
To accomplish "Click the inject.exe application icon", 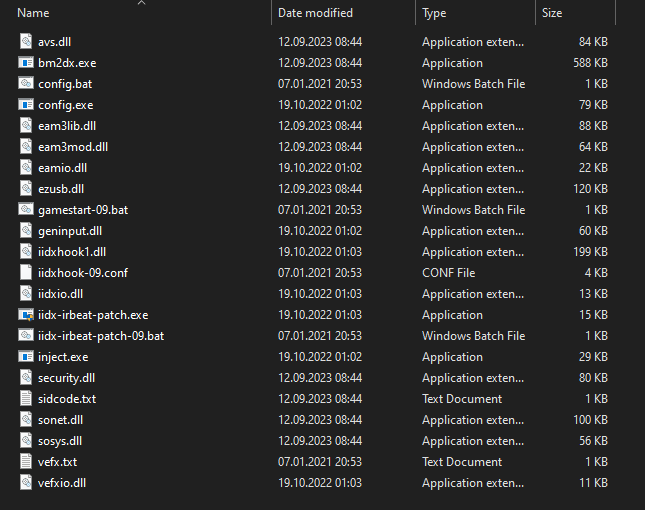I will pyautogui.click(x=27, y=357).
